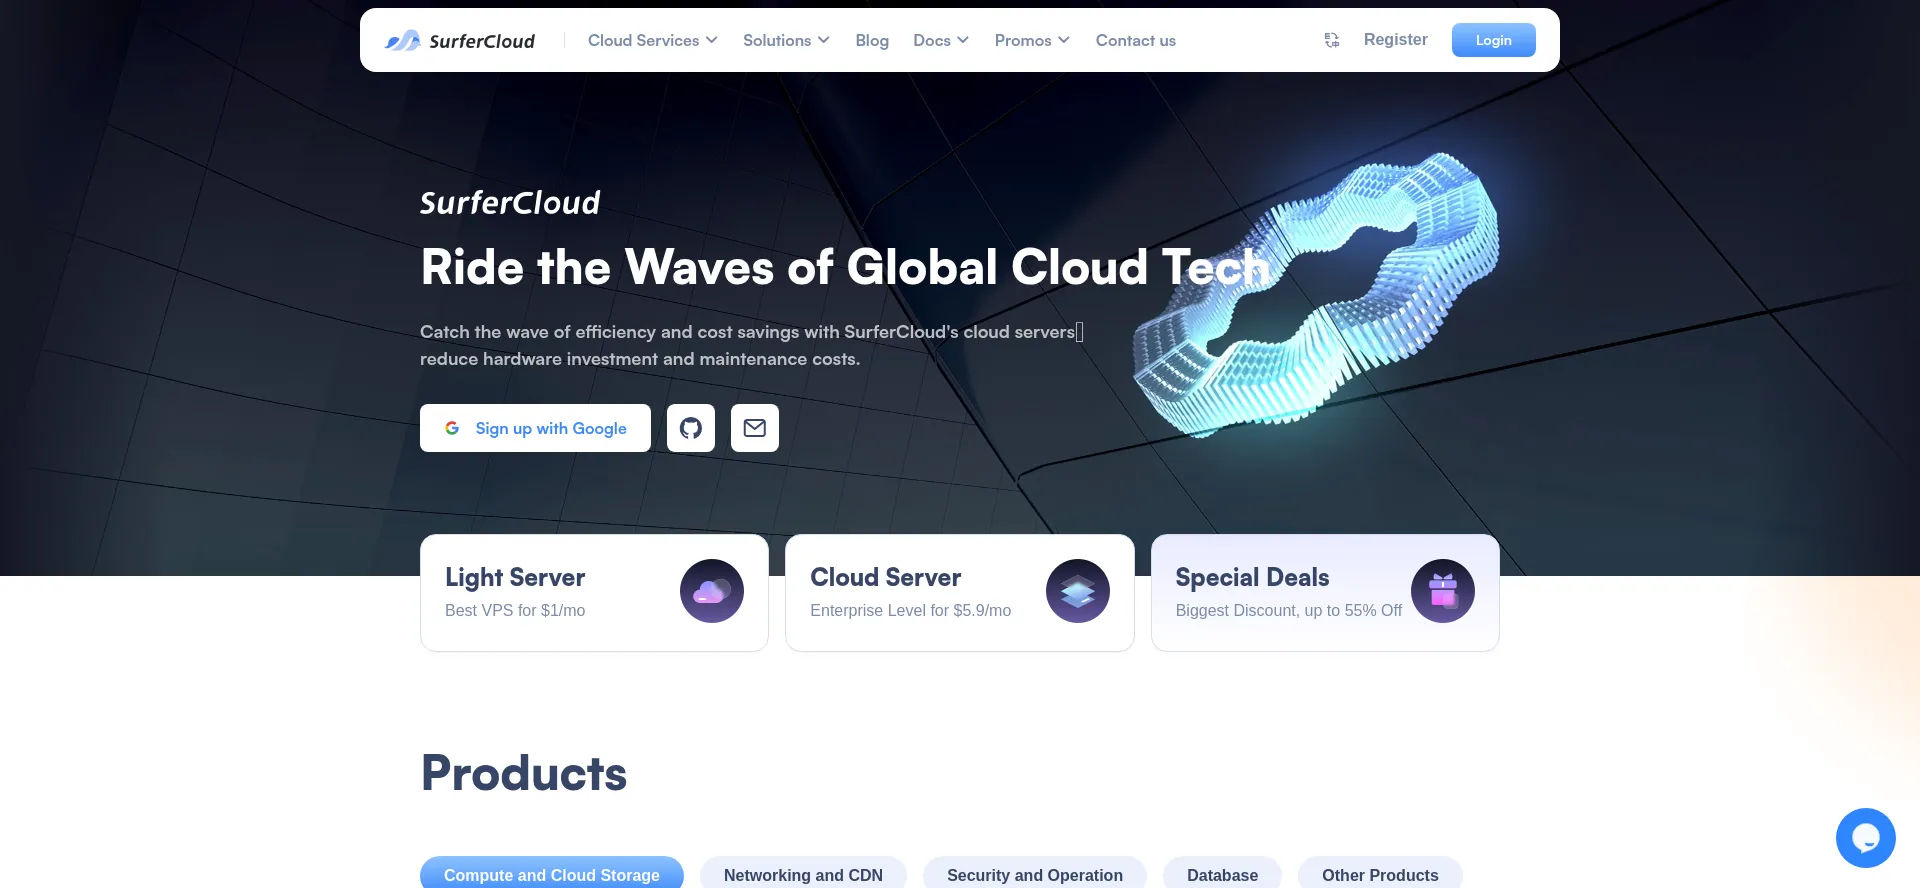
Task: Click the Register link
Action: [1395, 39]
